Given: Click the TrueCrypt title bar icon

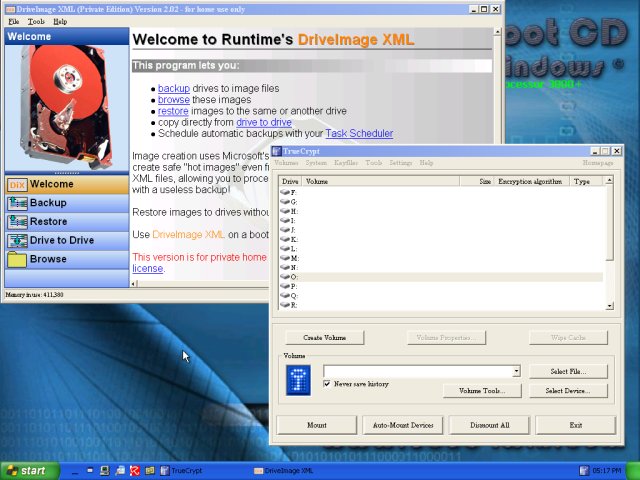Looking at the screenshot, I should [x=277, y=151].
